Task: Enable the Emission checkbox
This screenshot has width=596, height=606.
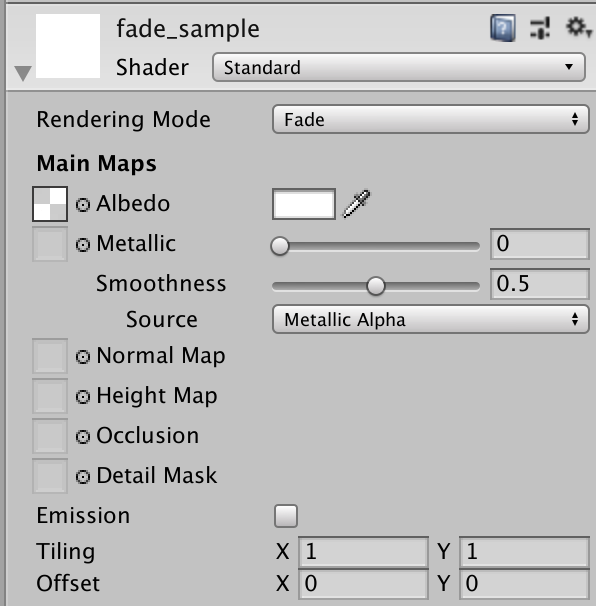Action: click(286, 516)
